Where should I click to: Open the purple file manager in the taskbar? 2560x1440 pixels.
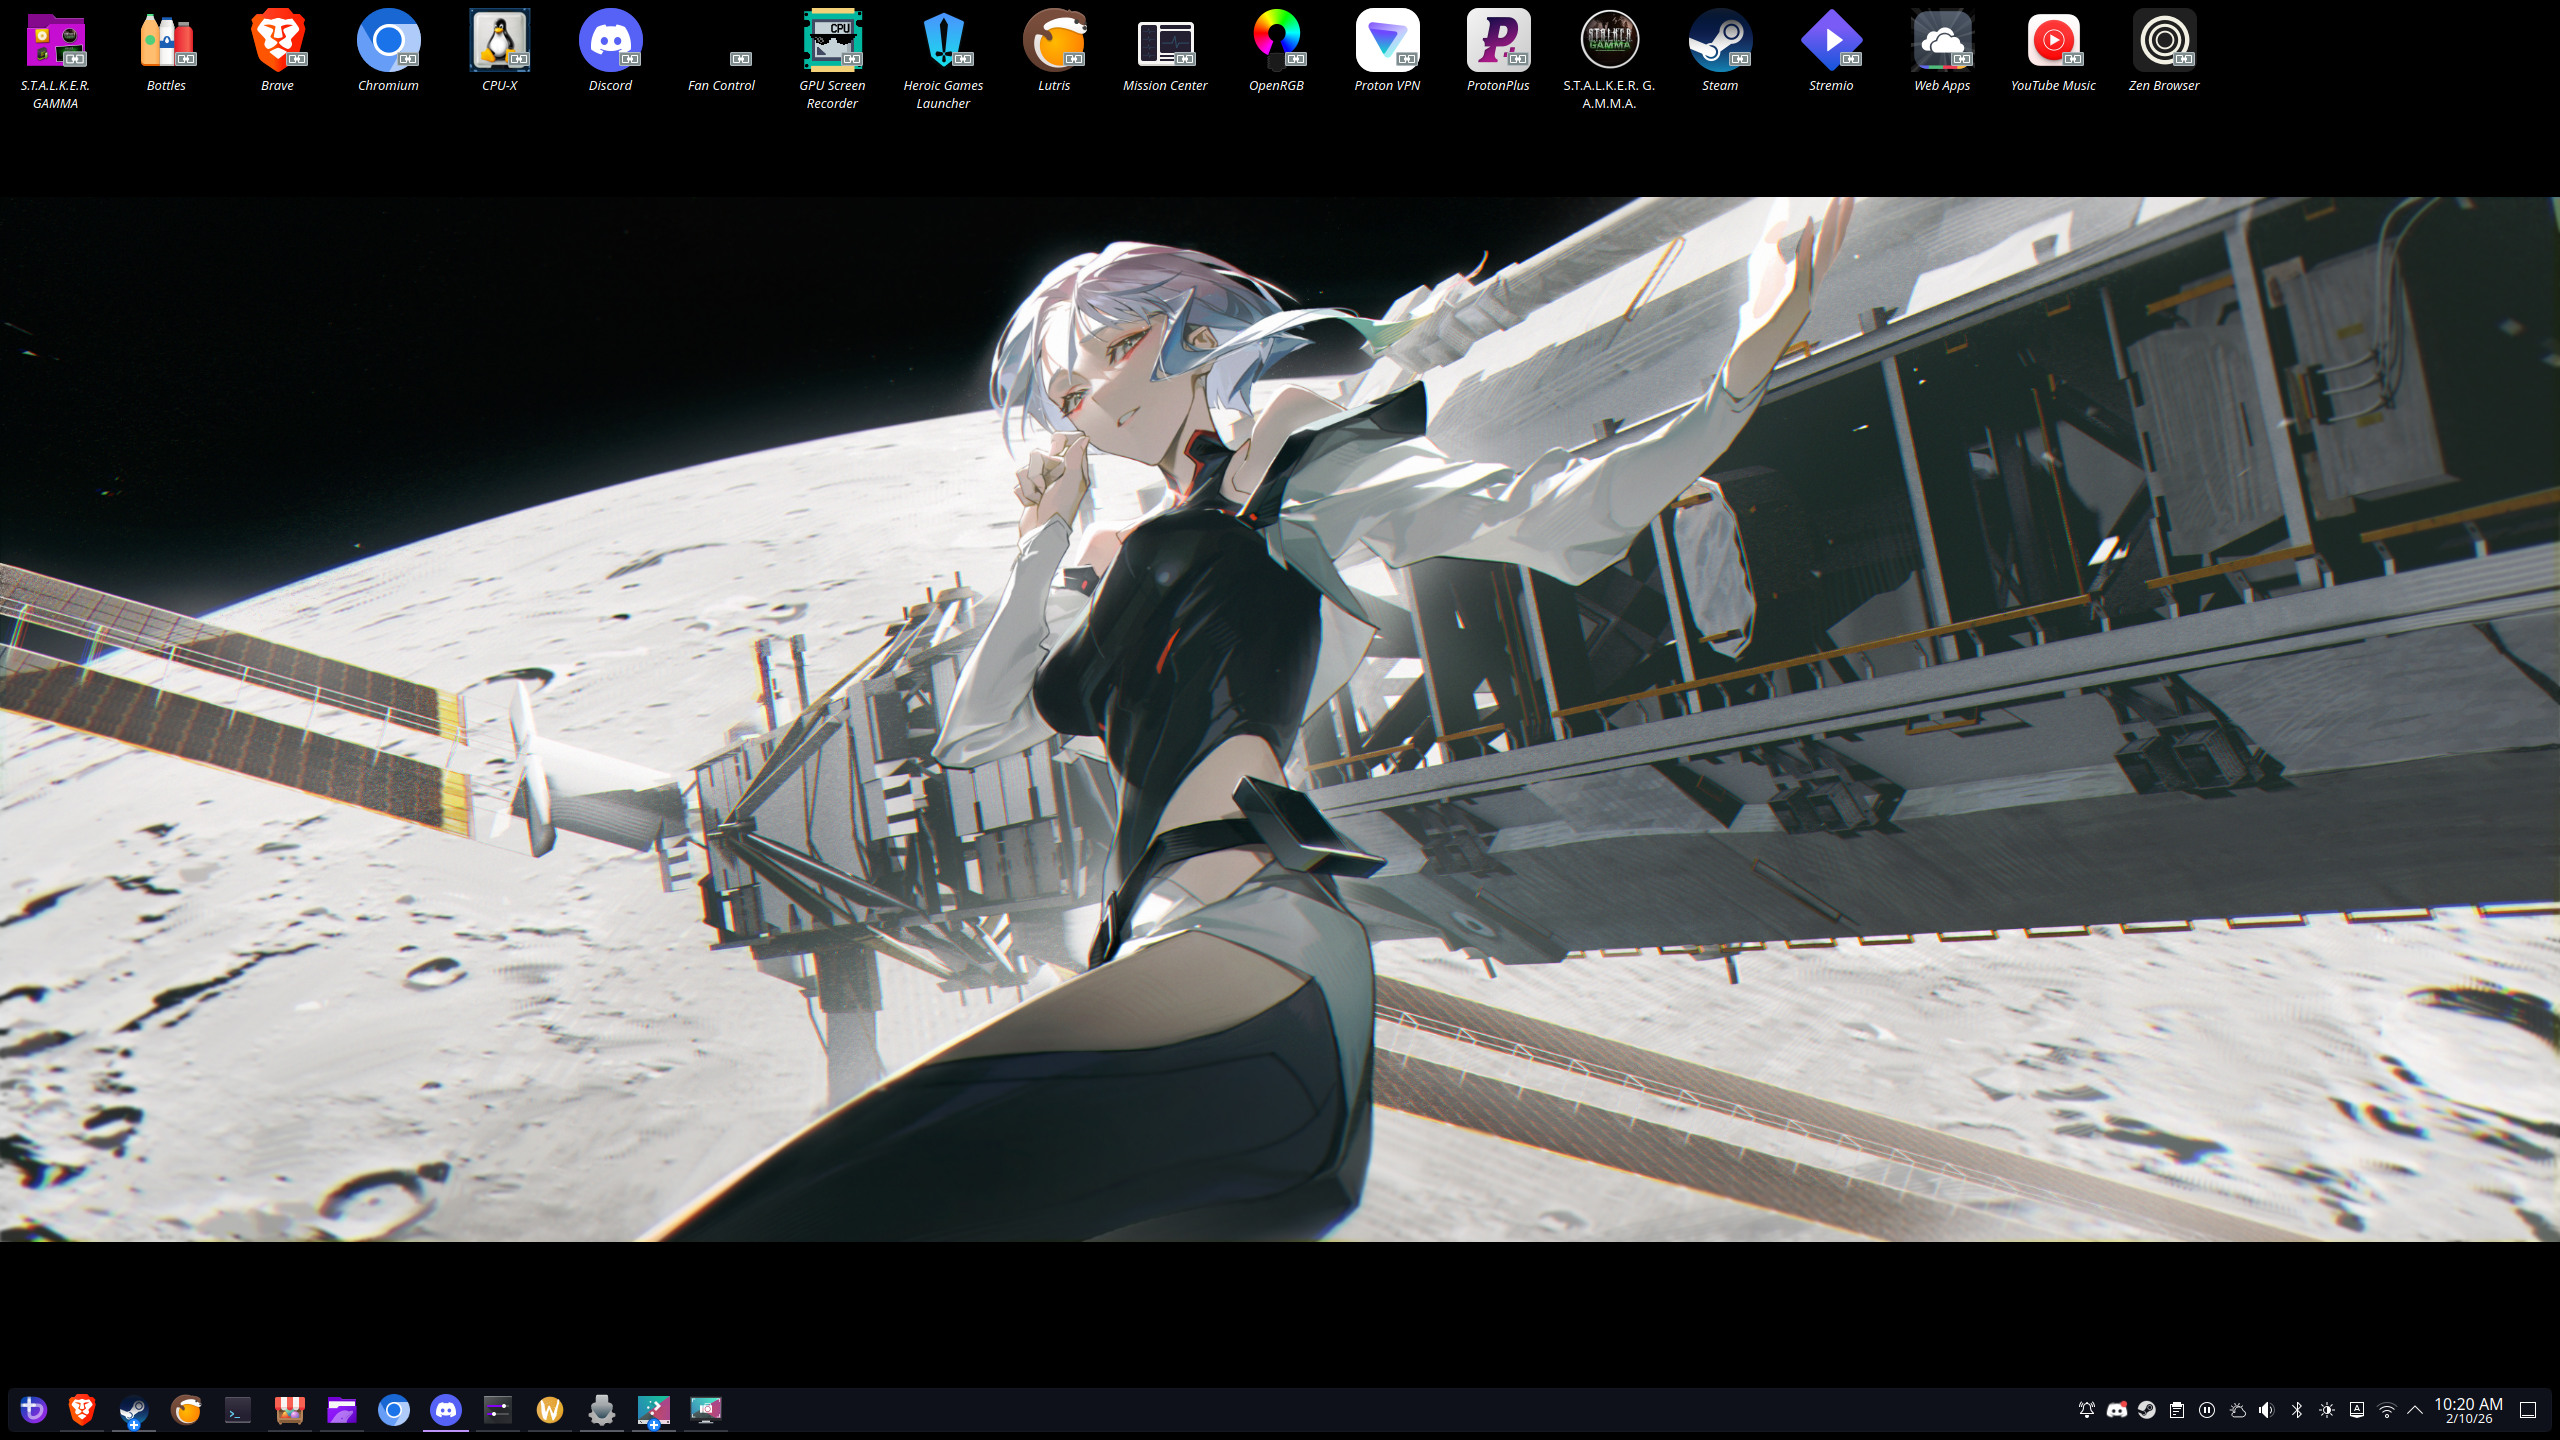click(342, 1410)
